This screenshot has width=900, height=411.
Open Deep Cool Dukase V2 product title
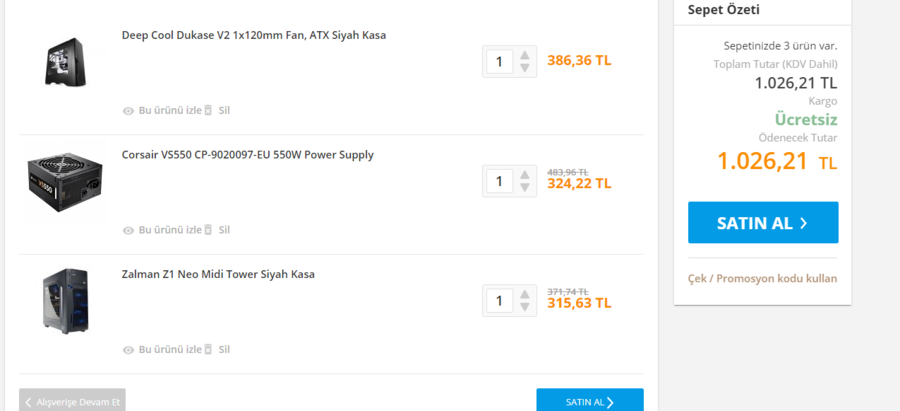(253, 35)
